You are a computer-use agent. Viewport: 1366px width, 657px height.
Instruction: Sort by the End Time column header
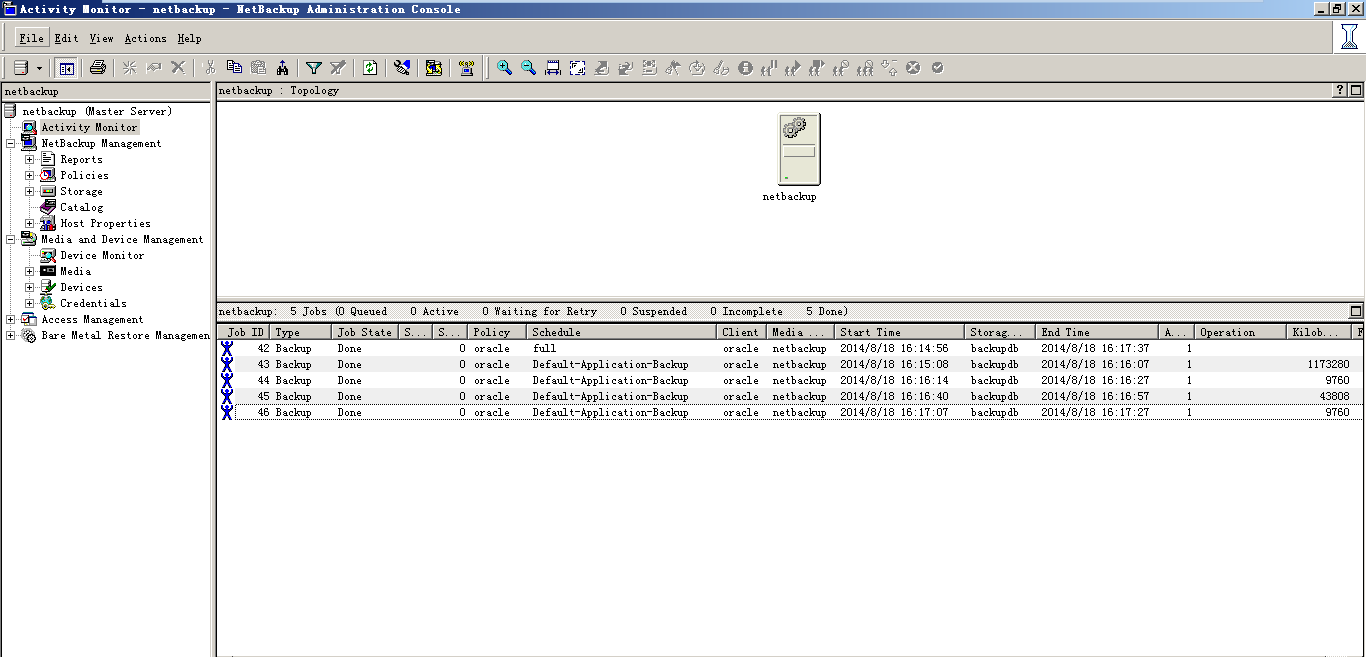(1097, 332)
